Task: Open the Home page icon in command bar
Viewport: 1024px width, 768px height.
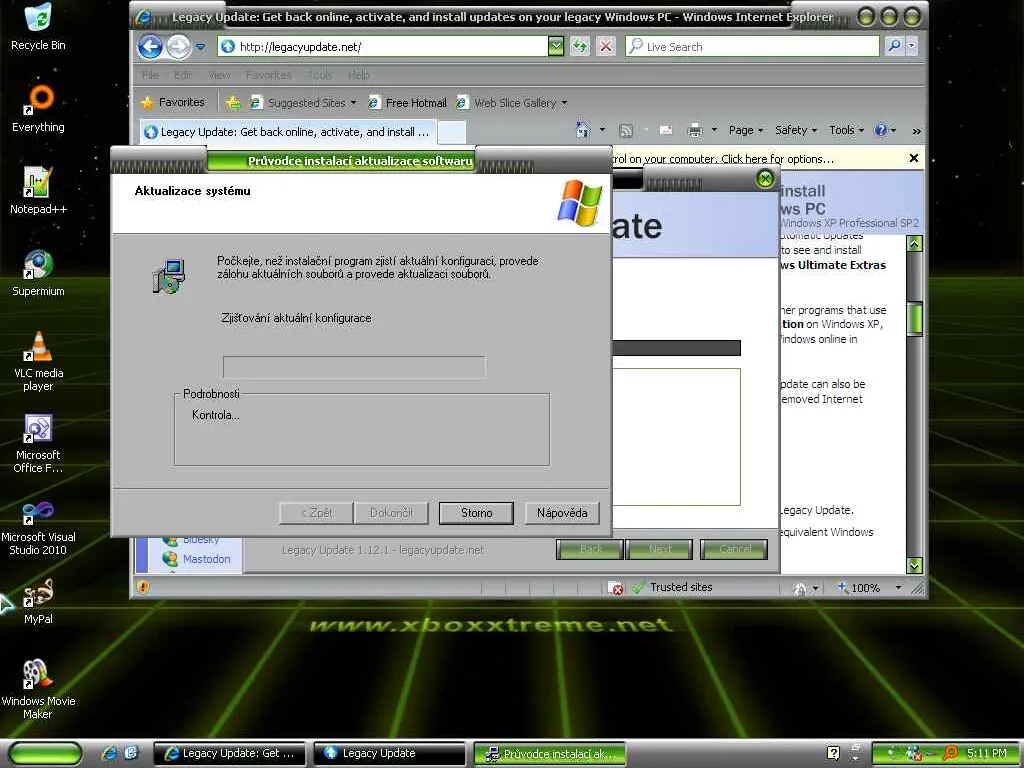Action: pos(583,130)
